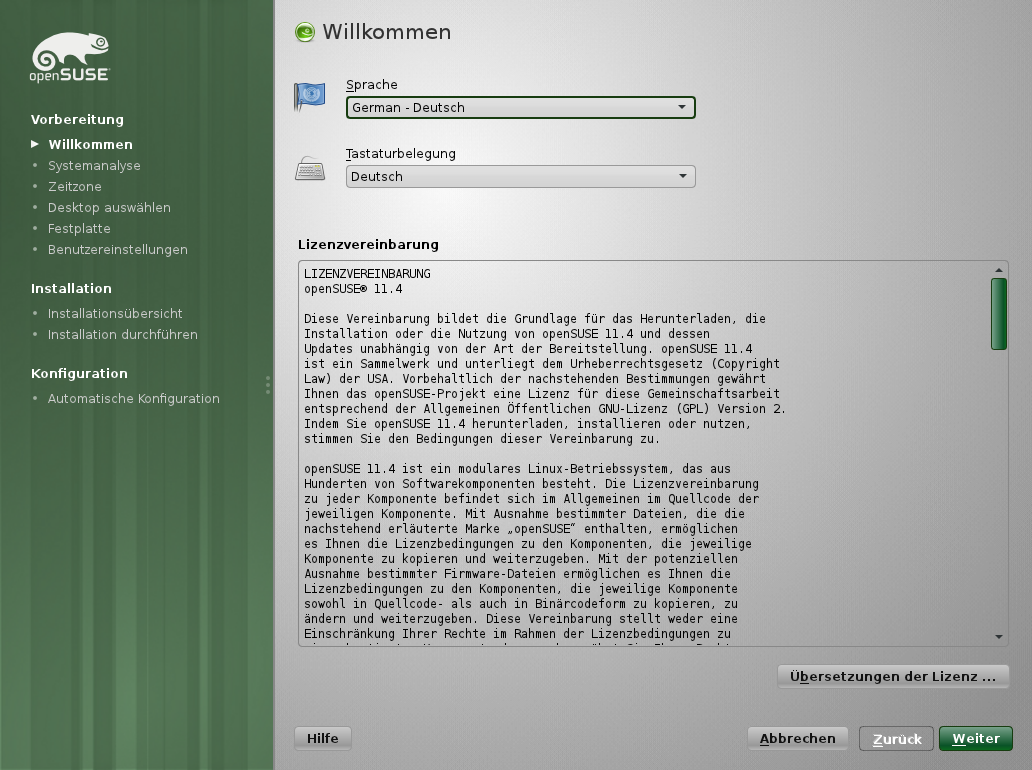Image resolution: width=1032 pixels, height=770 pixels.
Task: Select Installationsübersicht under Installation
Action: tap(115, 313)
